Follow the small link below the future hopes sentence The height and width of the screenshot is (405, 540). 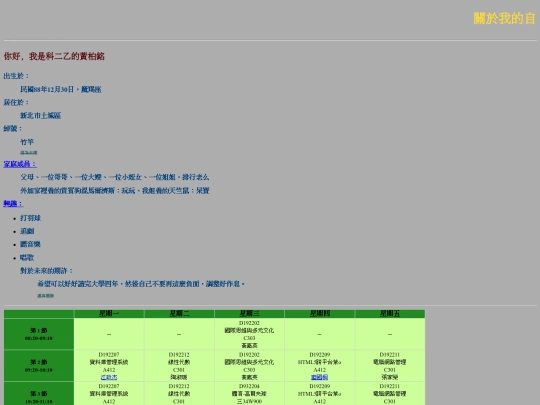tap(45, 295)
